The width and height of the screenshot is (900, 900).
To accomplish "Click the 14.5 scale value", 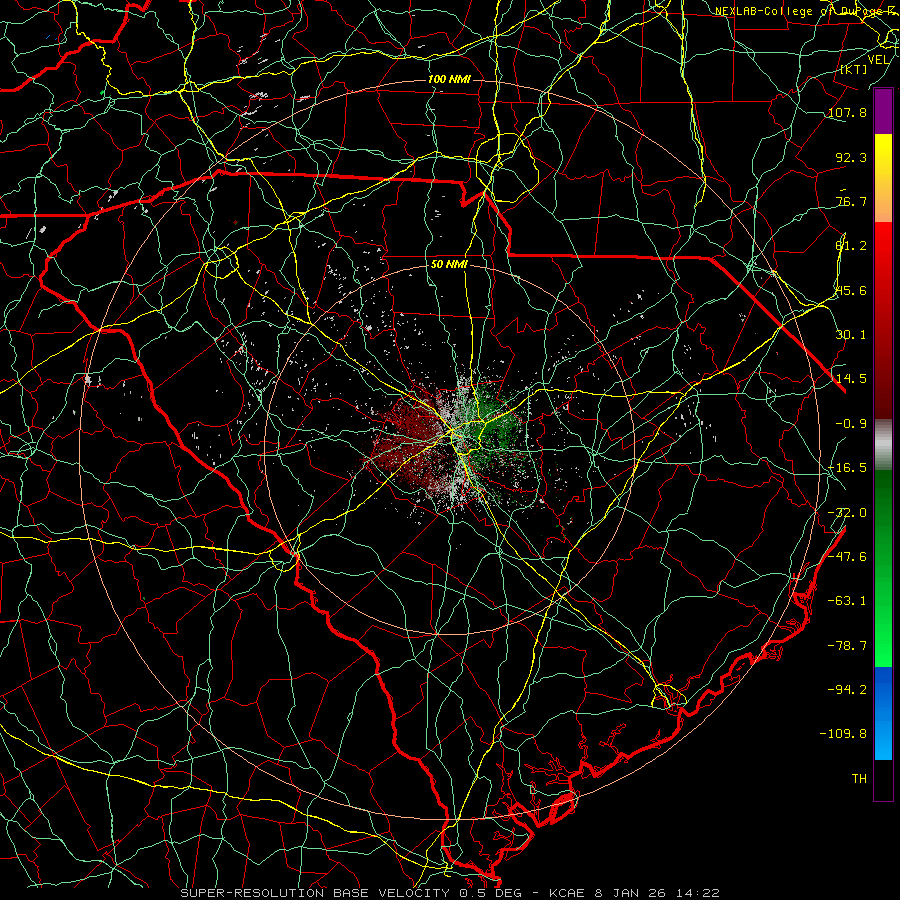I will (851, 379).
